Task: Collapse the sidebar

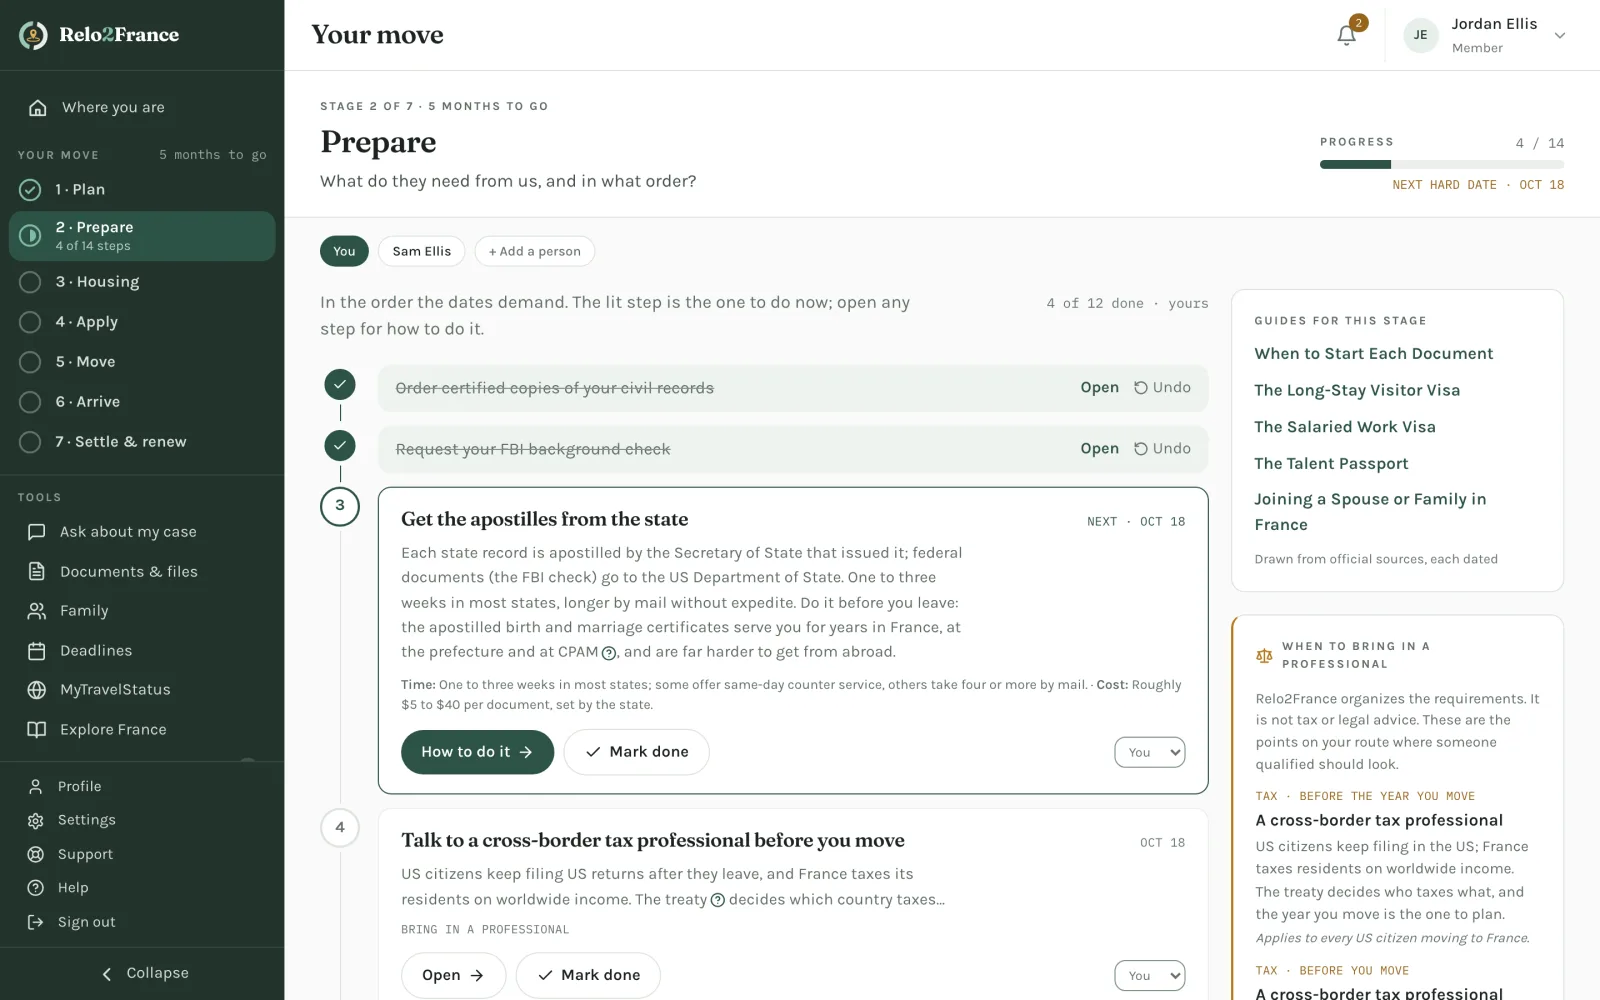Action: click(142, 973)
